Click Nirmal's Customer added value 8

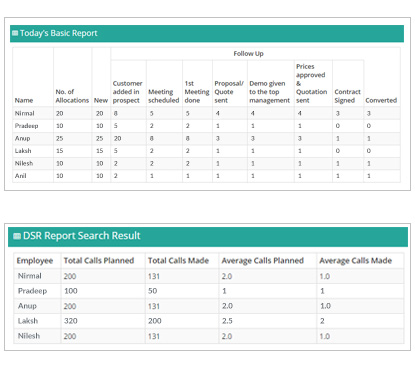pos(115,113)
